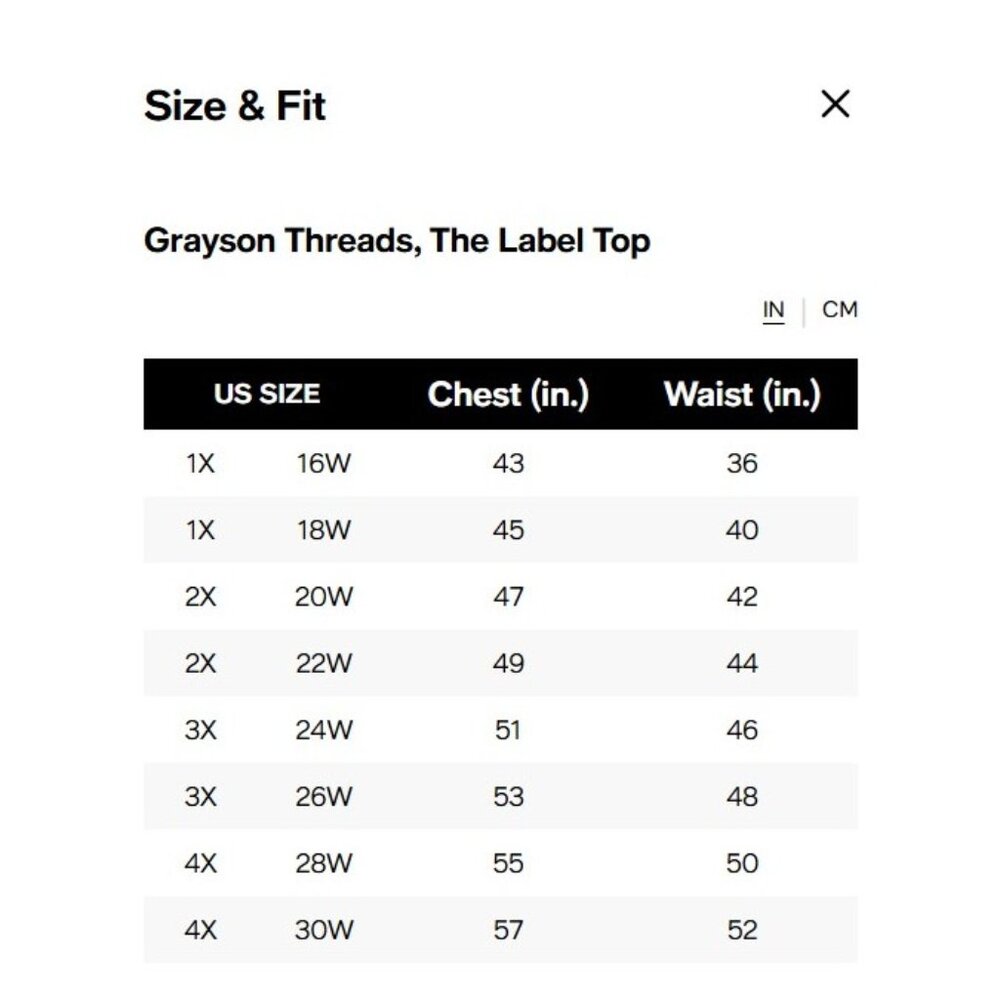The width and height of the screenshot is (1000, 1000).
Task: Select the 30W size cell
Action: pyautogui.click(x=324, y=930)
